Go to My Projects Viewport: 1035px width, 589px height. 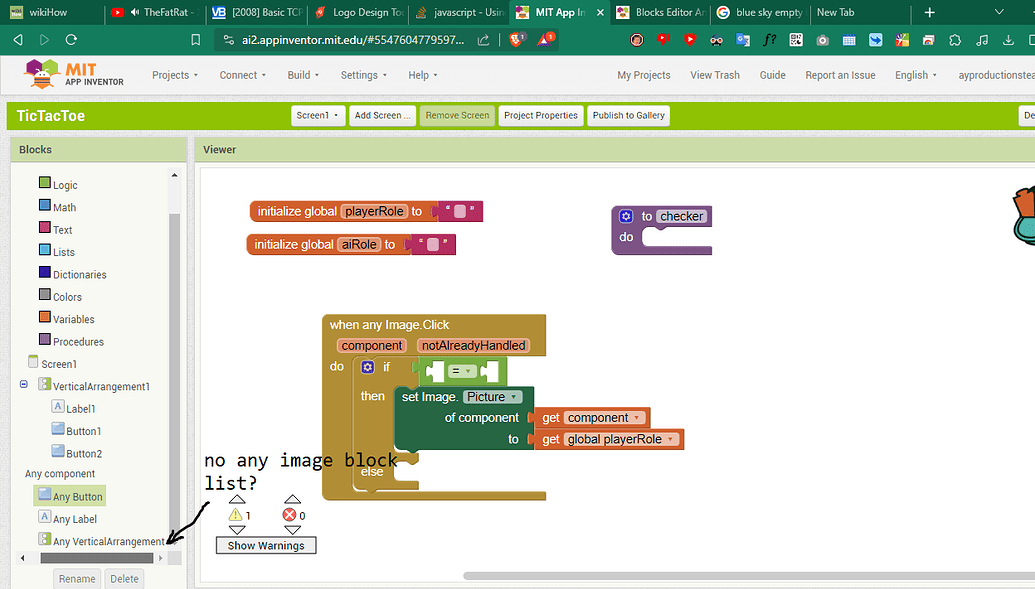pos(644,75)
